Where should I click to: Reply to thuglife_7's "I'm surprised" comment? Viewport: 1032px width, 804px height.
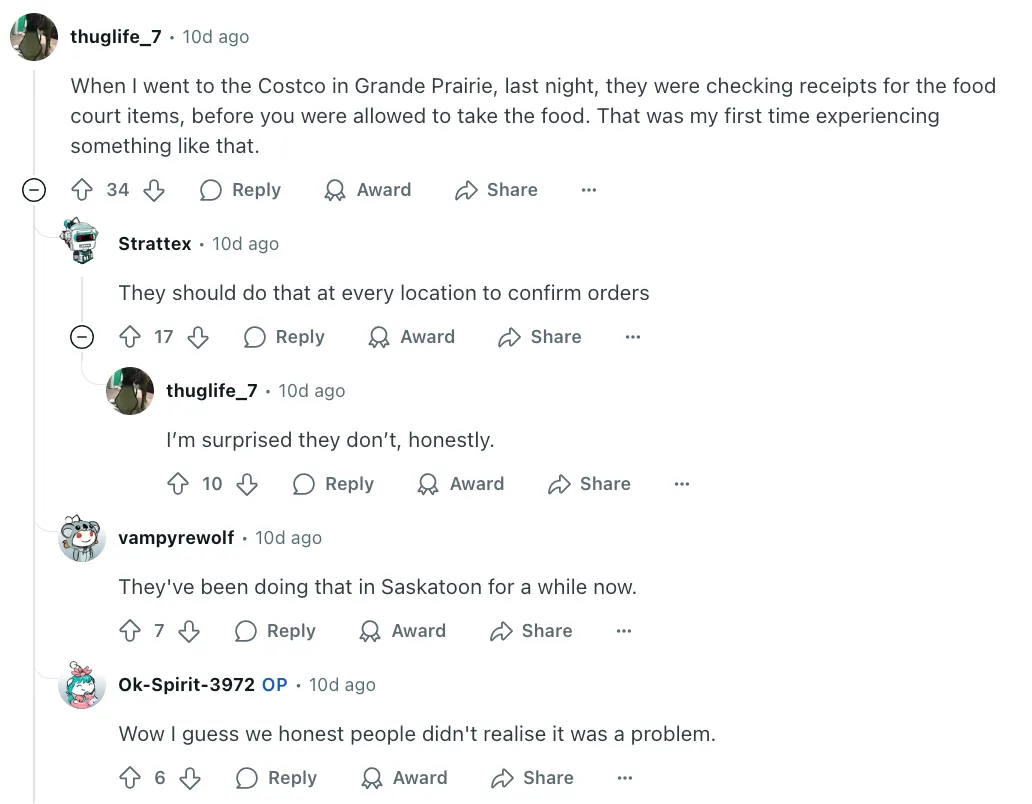click(x=333, y=484)
